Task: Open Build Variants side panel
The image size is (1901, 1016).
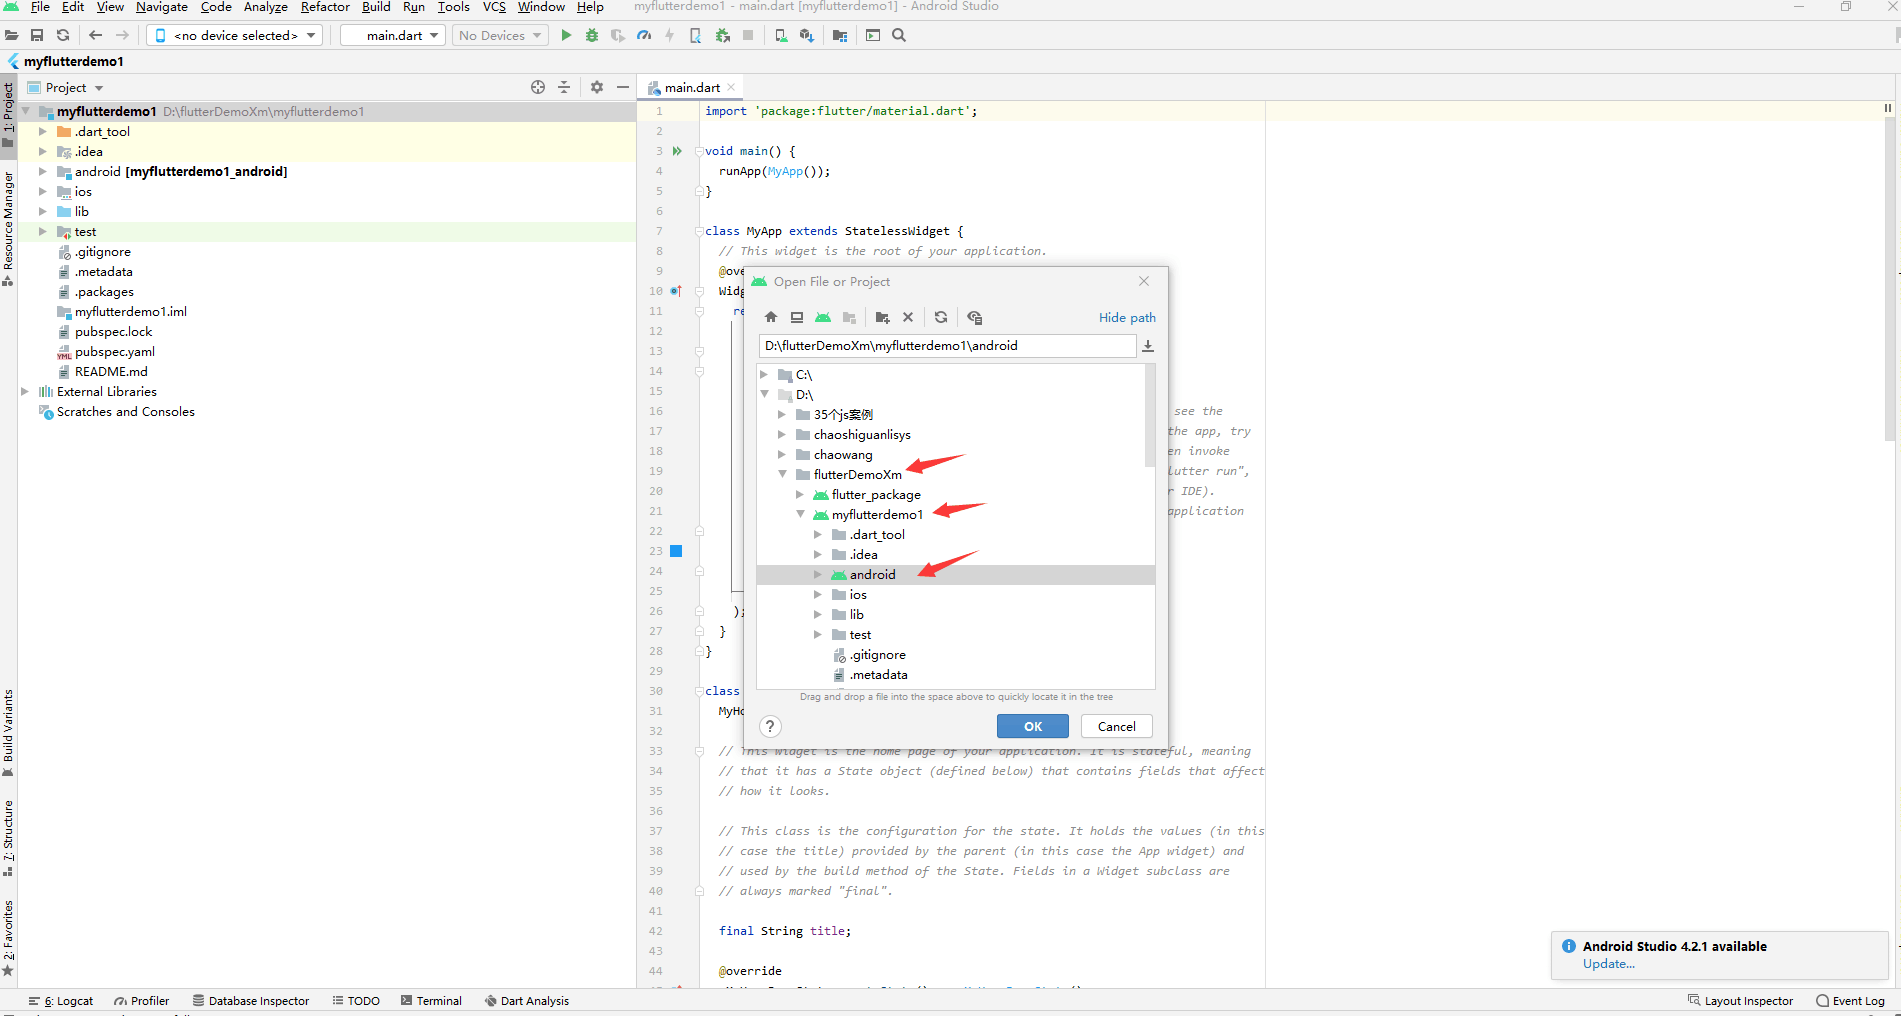Action: coord(8,732)
